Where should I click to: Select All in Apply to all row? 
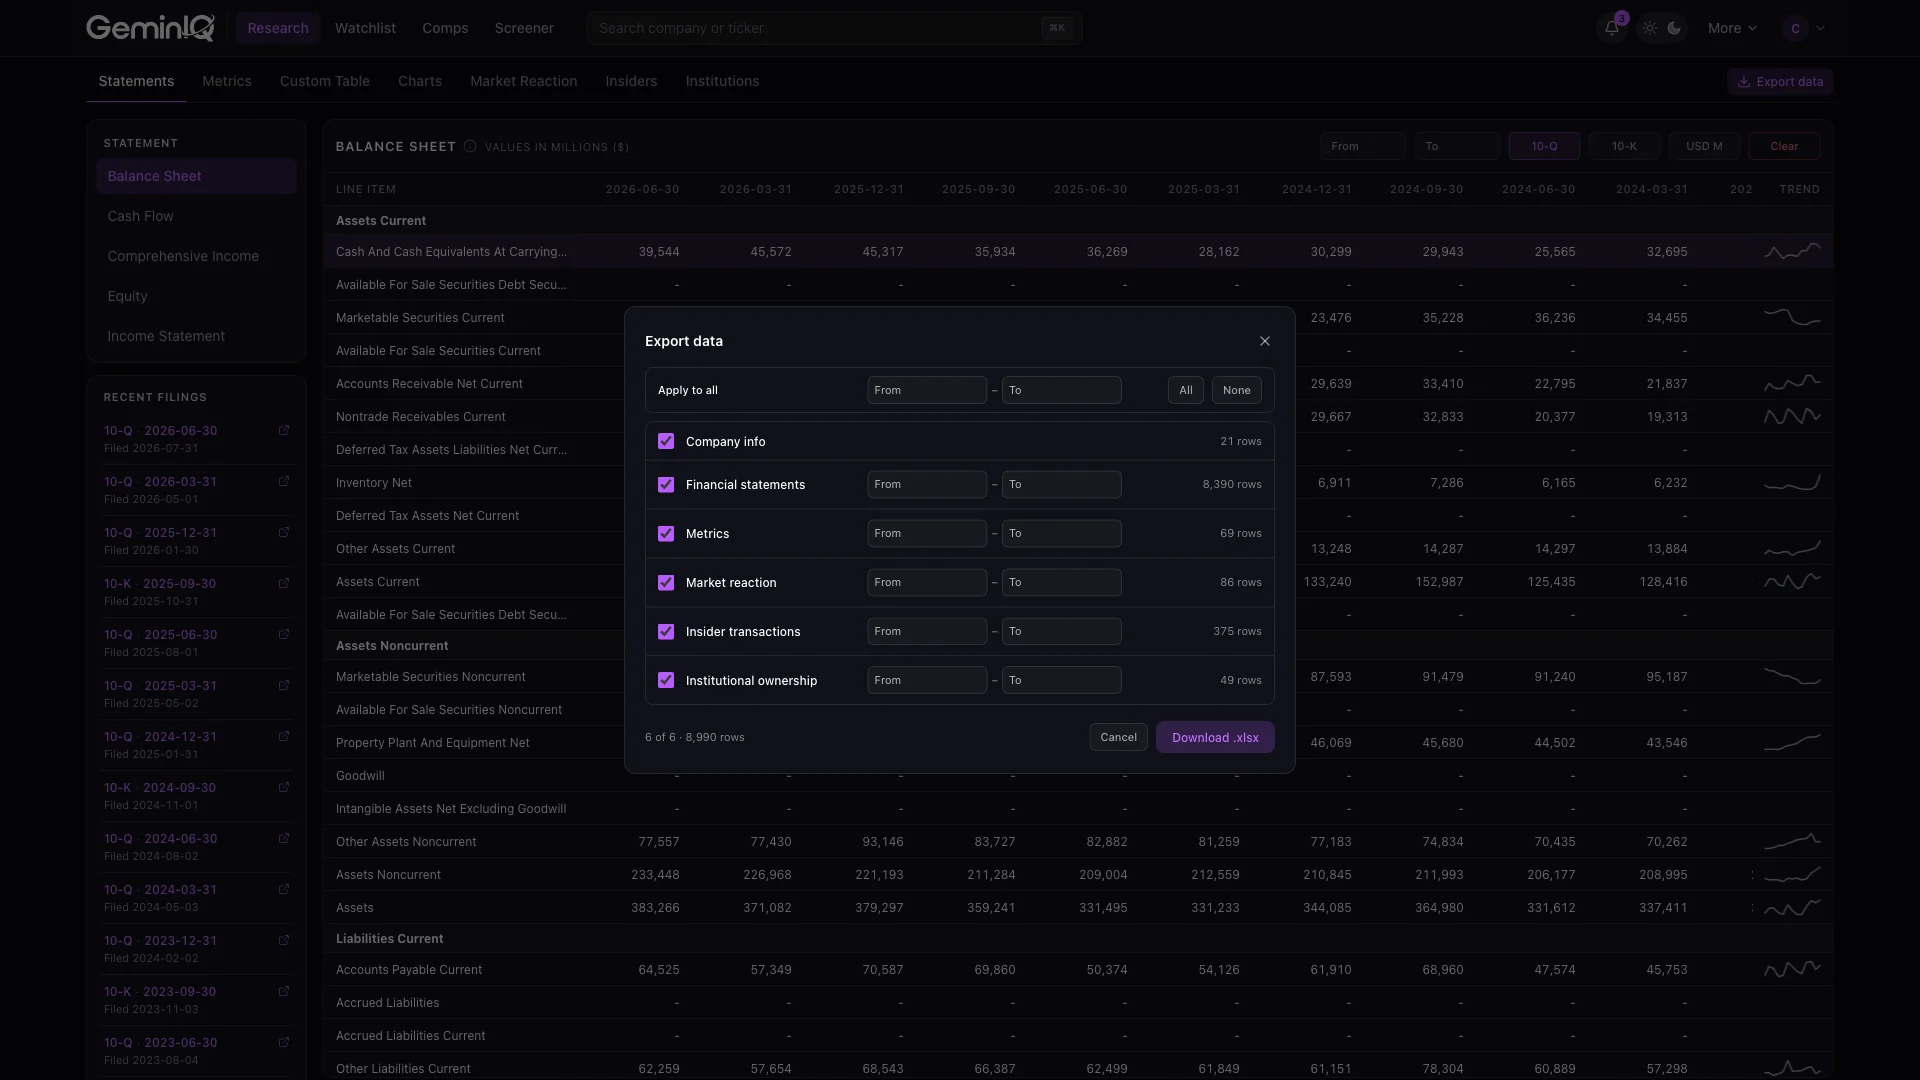click(1186, 390)
